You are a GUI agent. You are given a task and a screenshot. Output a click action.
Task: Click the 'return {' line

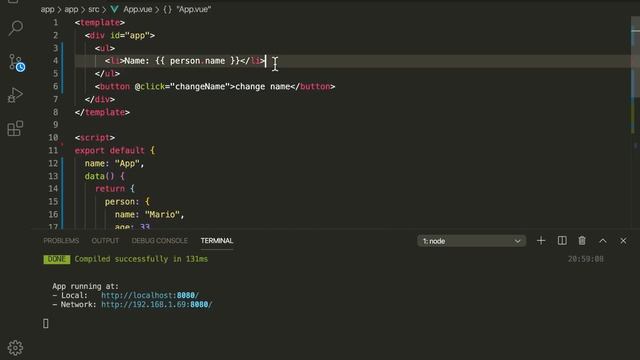coord(115,189)
